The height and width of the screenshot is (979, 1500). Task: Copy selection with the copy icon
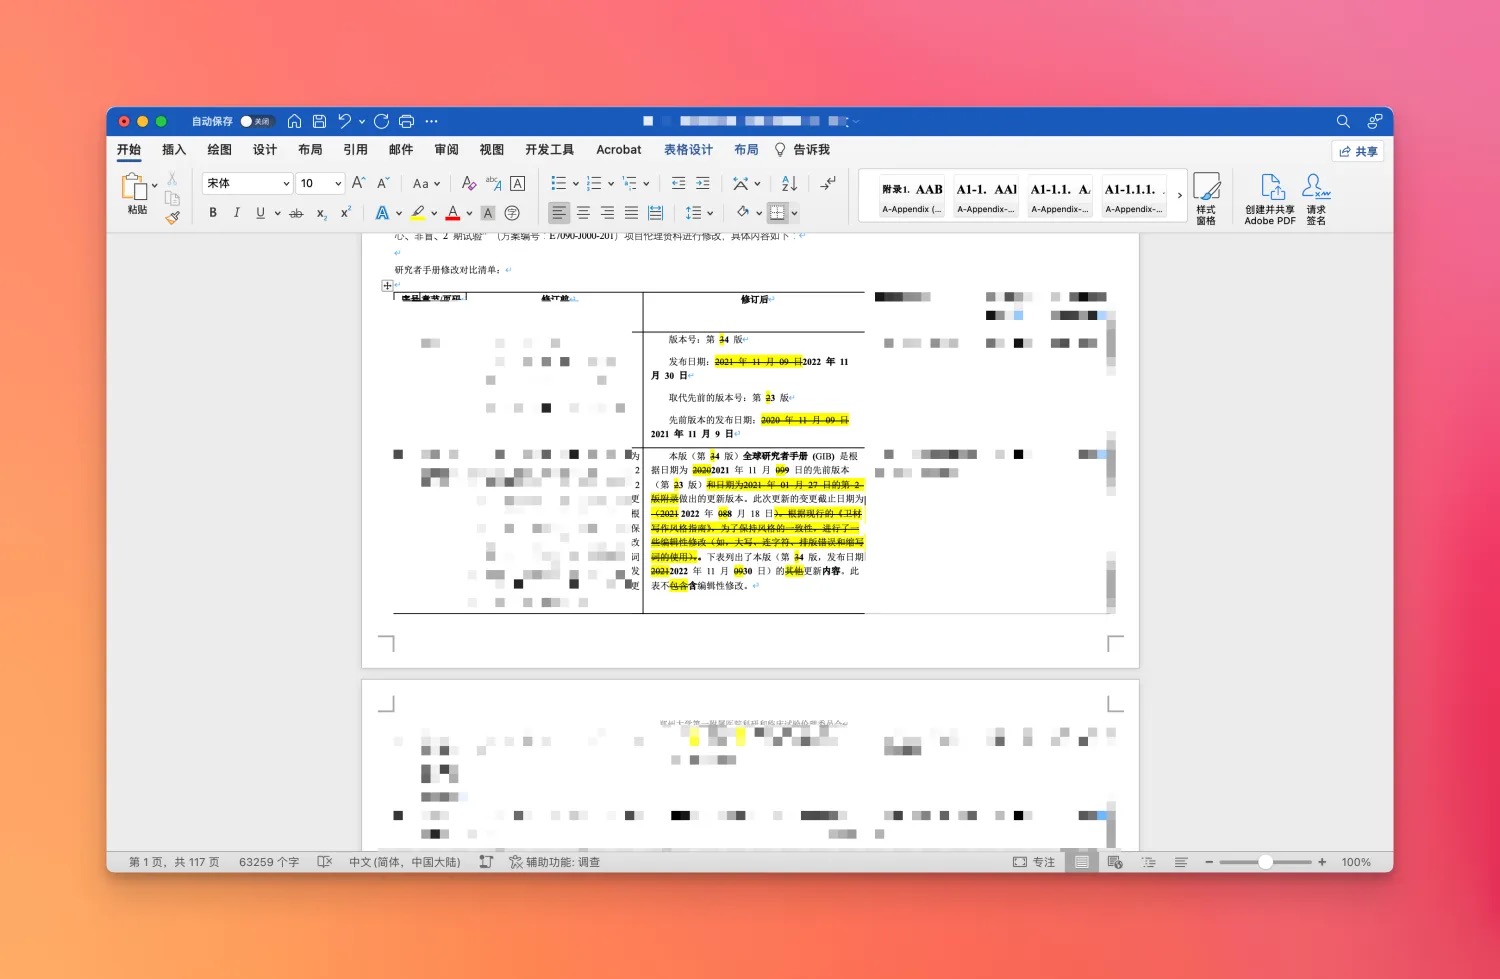pos(172,198)
